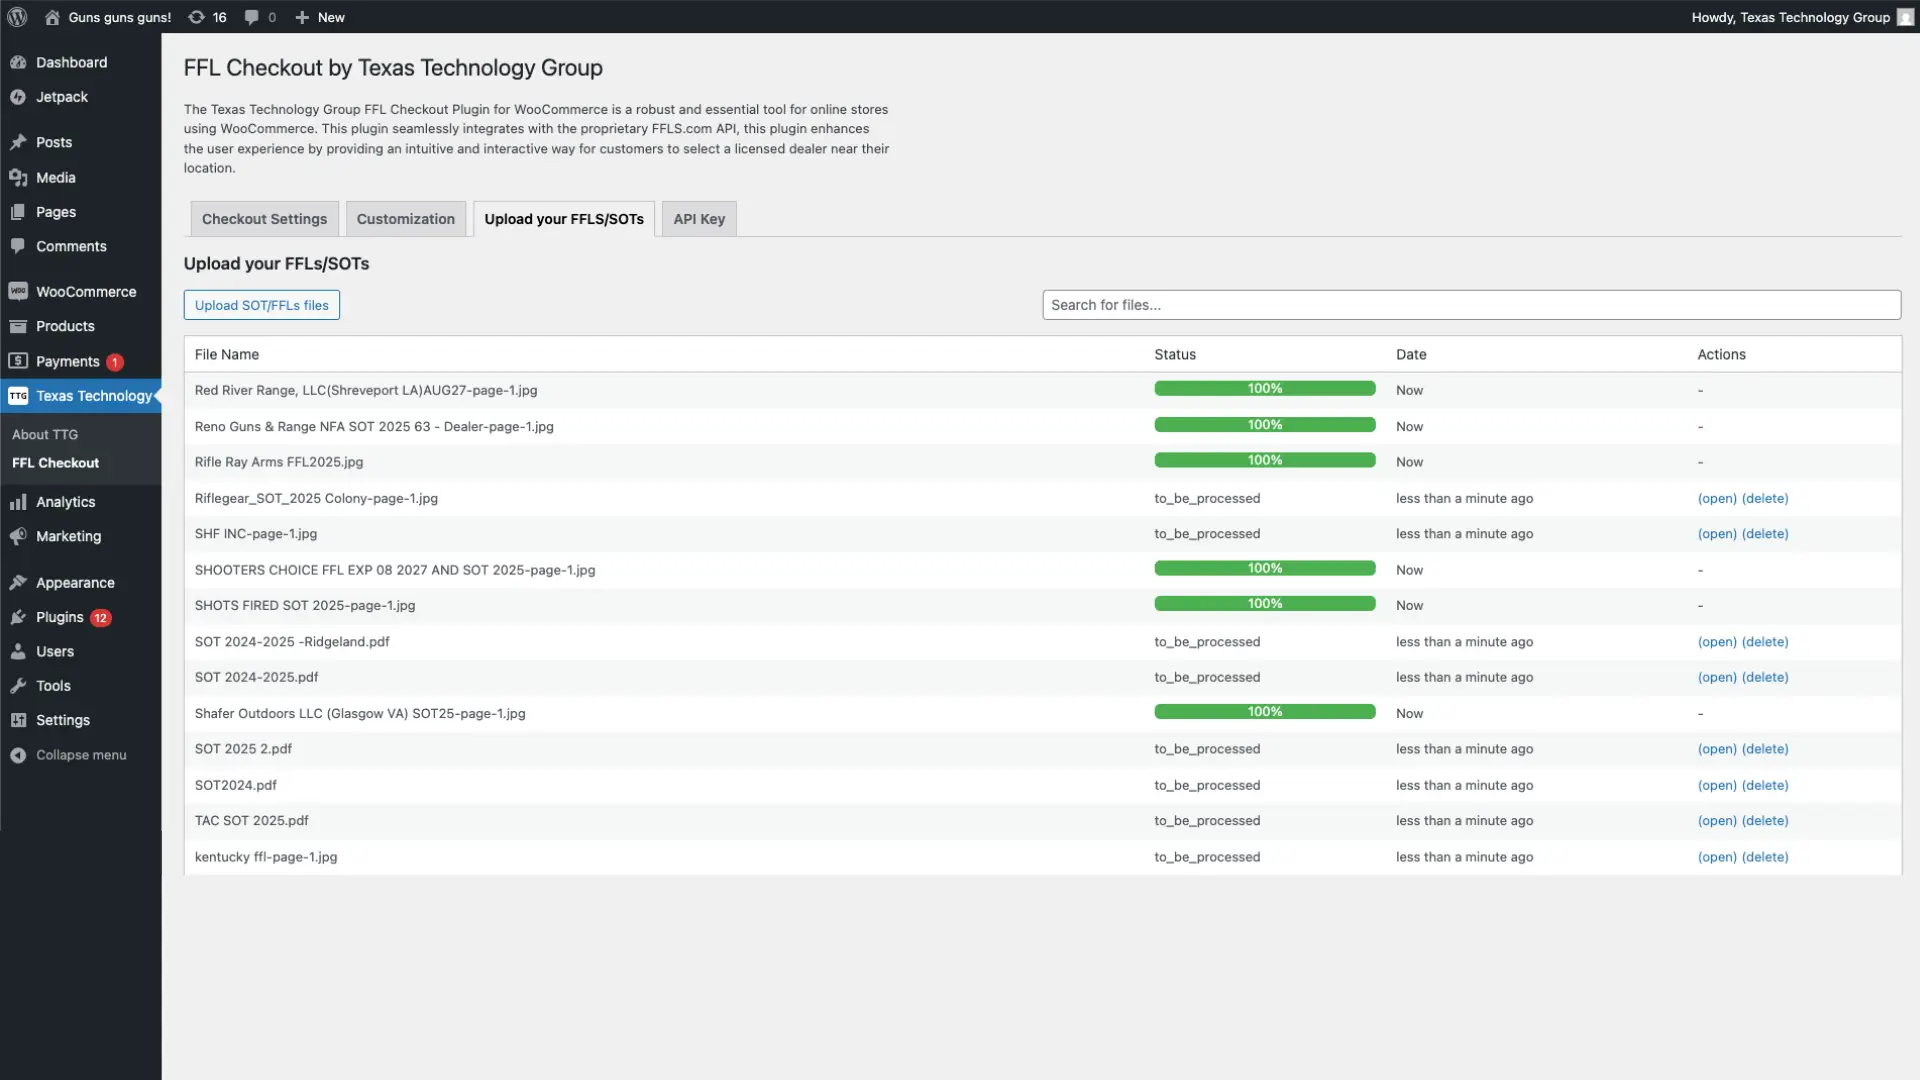Viewport: 1920px width, 1080px height.
Task: Delete the kentucky ffl-page-1.jpg file
Action: point(1765,857)
